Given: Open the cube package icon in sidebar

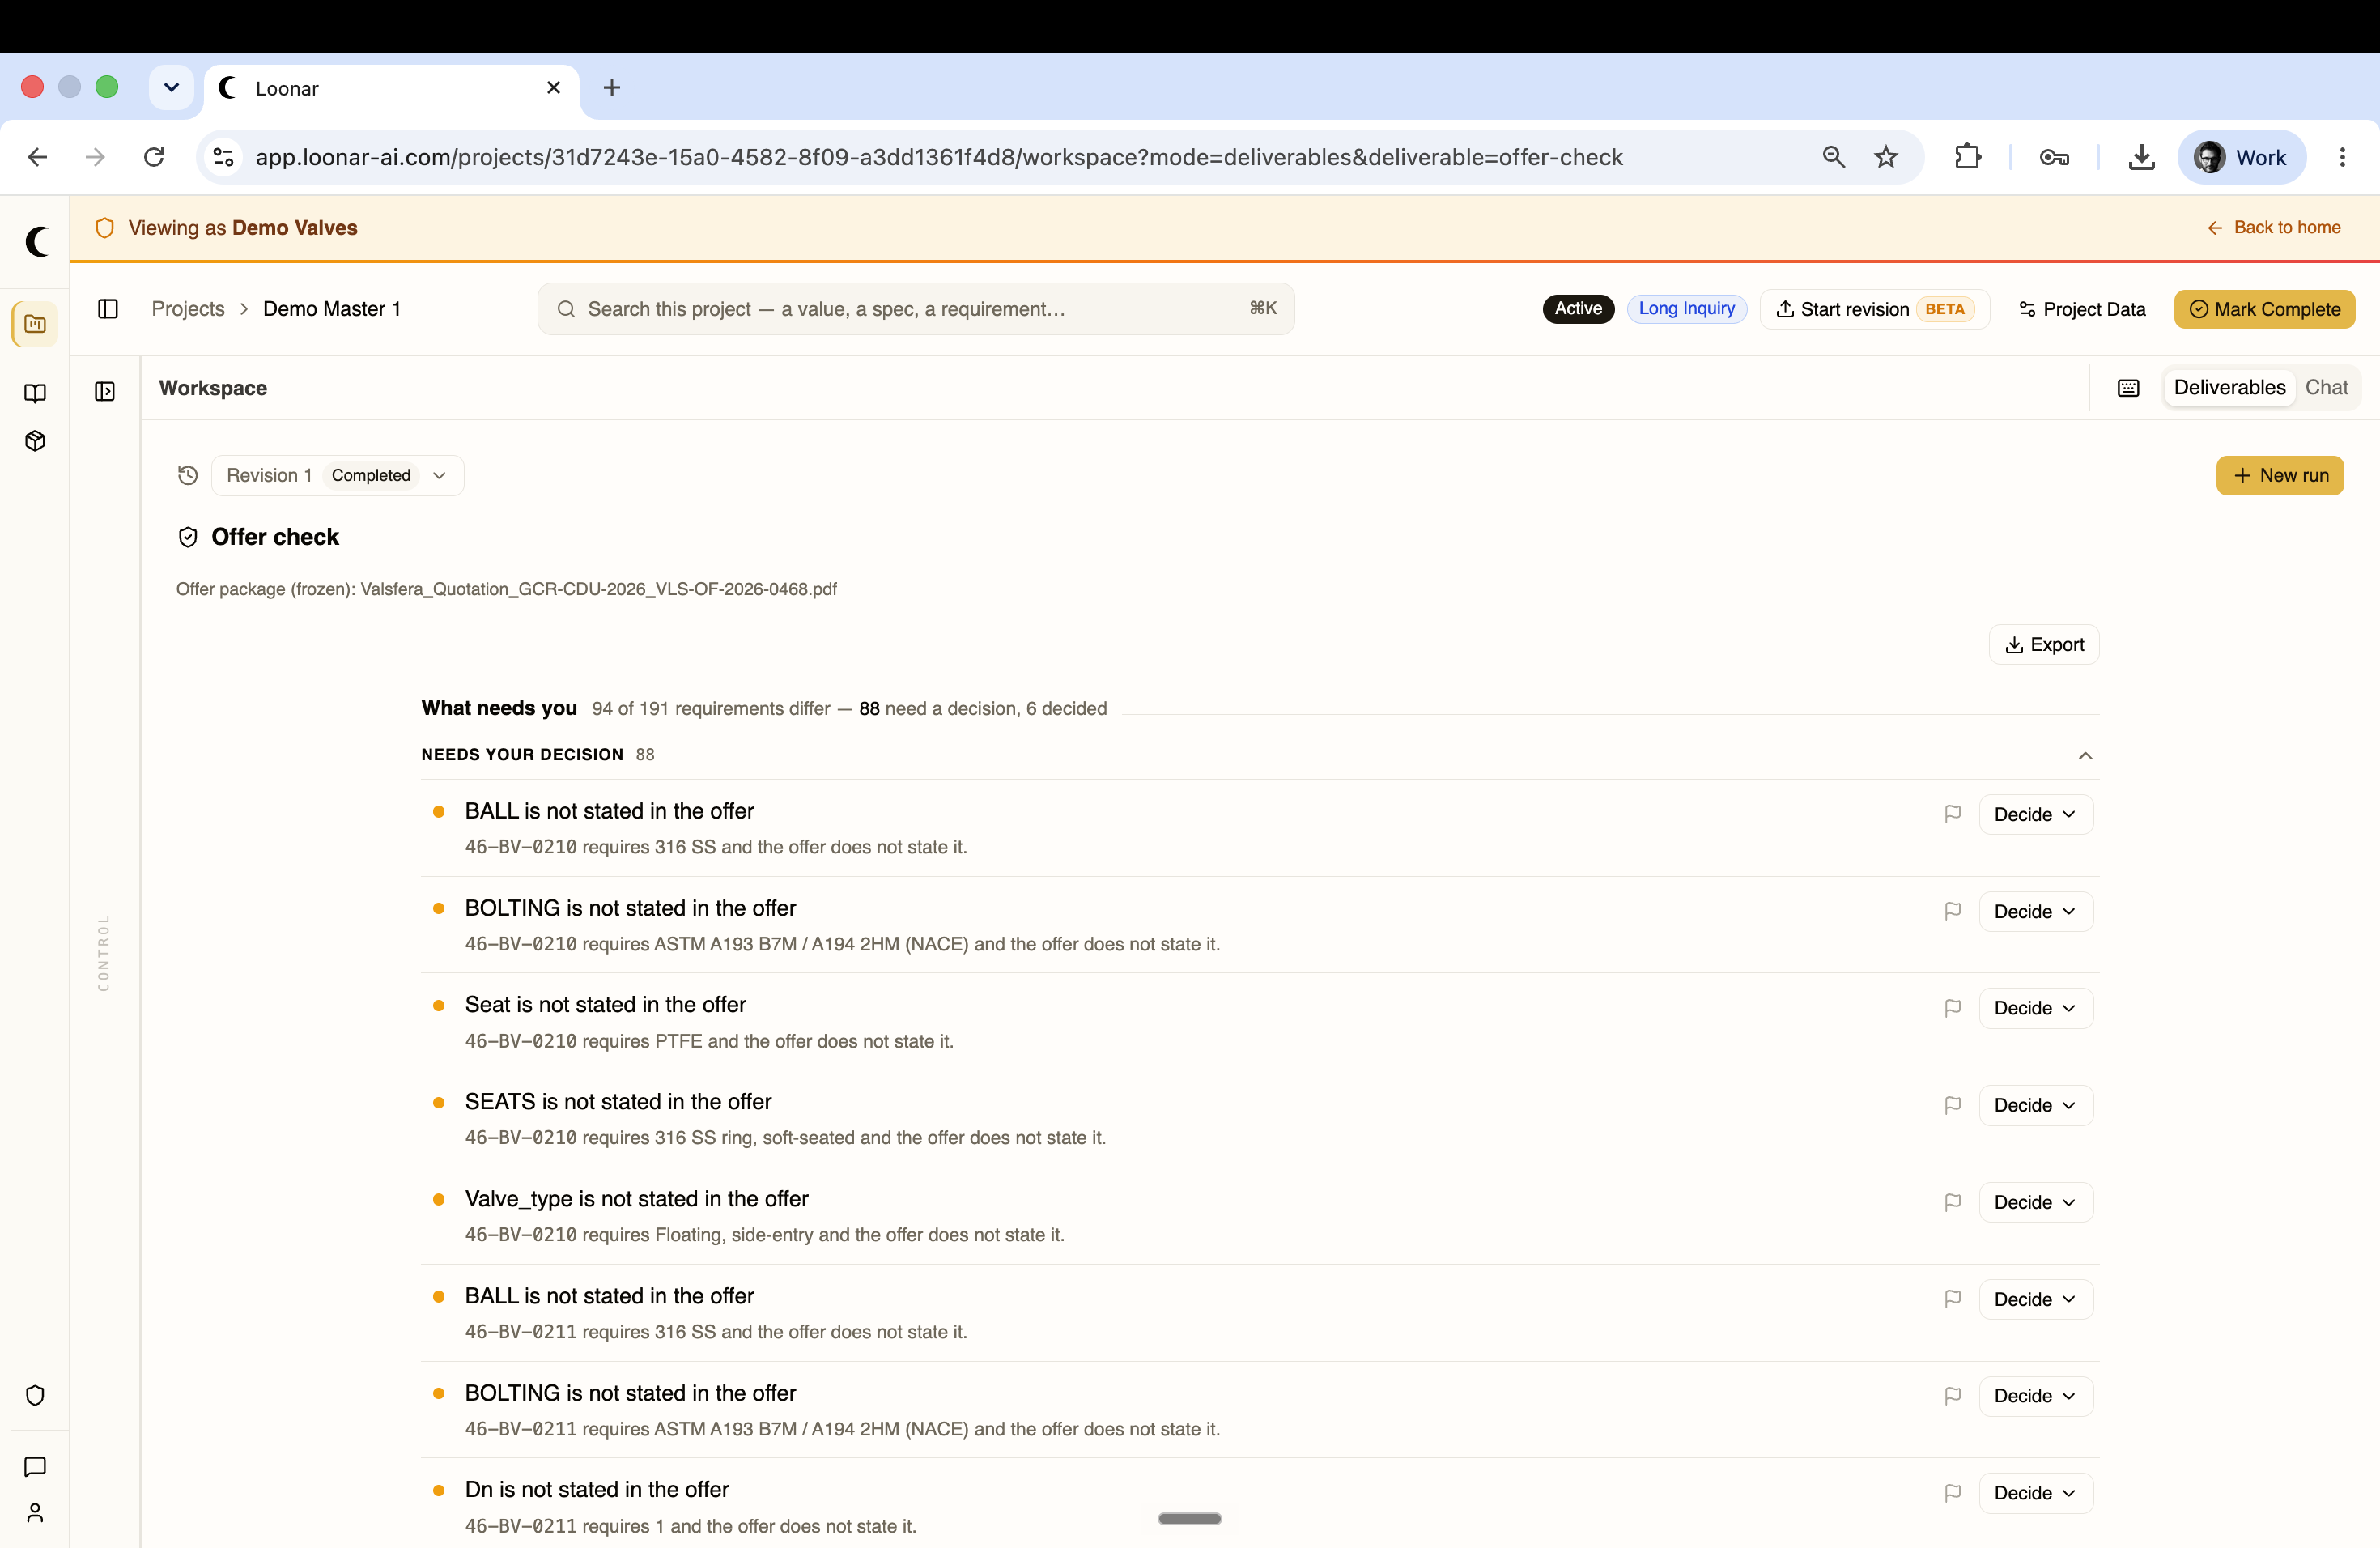Looking at the screenshot, I should pyautogui.click(x=35, y=441).
